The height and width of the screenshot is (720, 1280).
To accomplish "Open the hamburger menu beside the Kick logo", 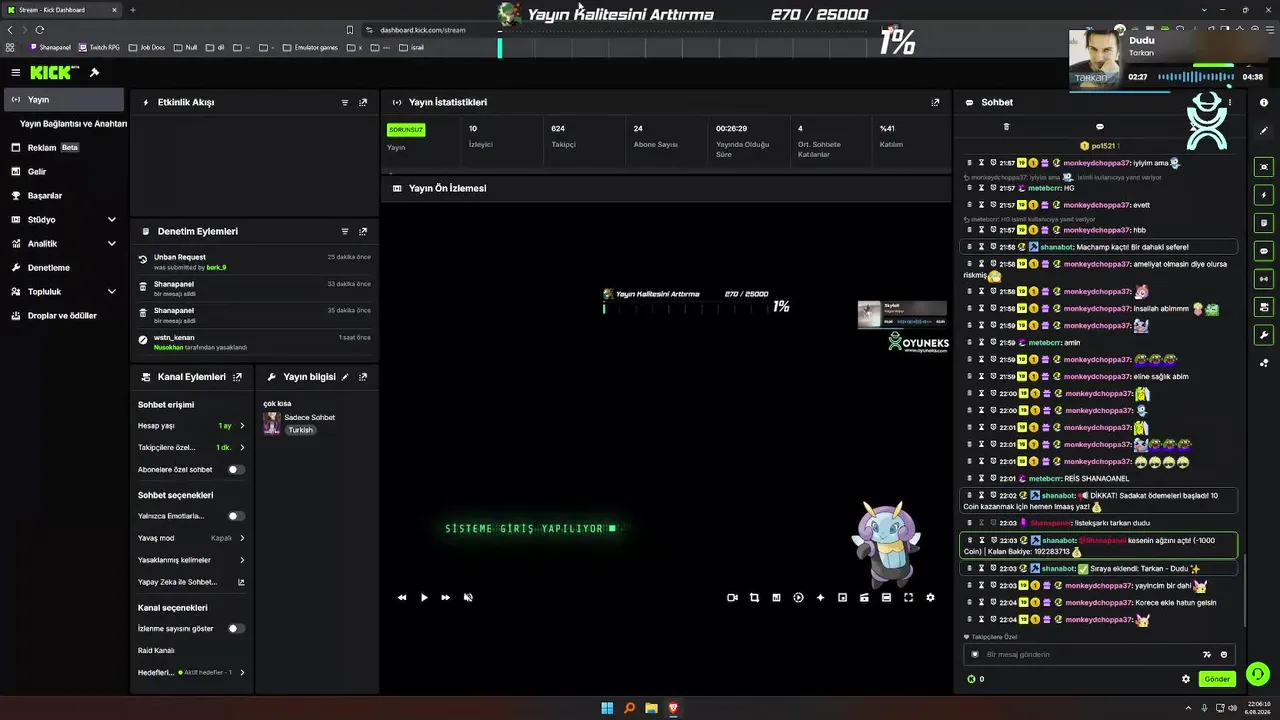I will click(15, 72).
